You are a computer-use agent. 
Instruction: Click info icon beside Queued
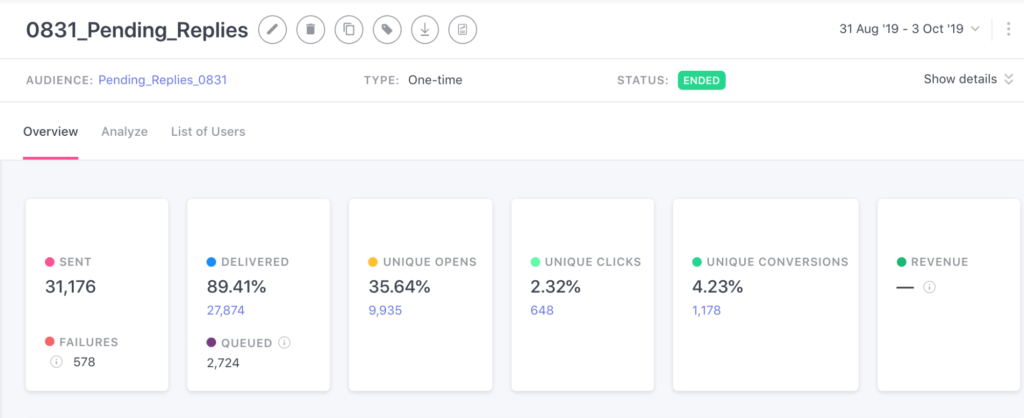click(284, 342)
